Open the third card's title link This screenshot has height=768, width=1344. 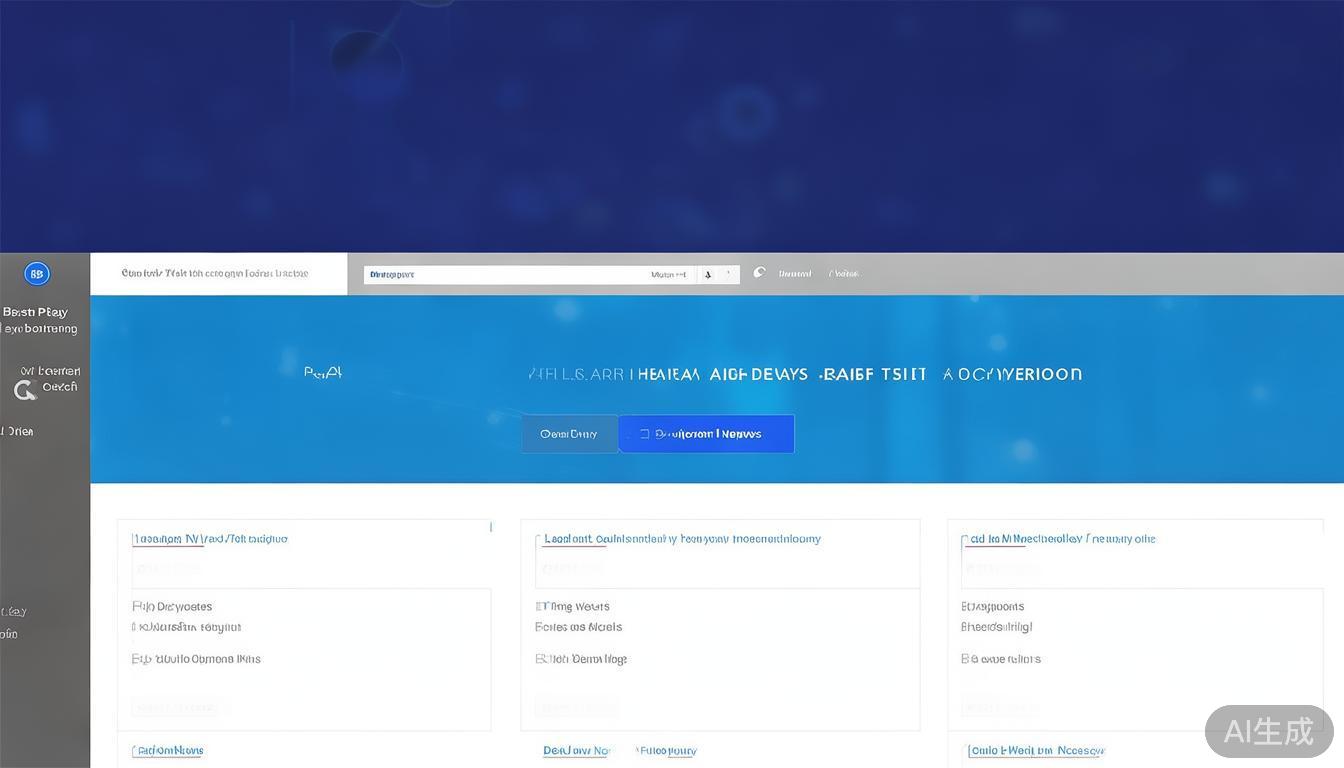click(x=1059, y=539)
